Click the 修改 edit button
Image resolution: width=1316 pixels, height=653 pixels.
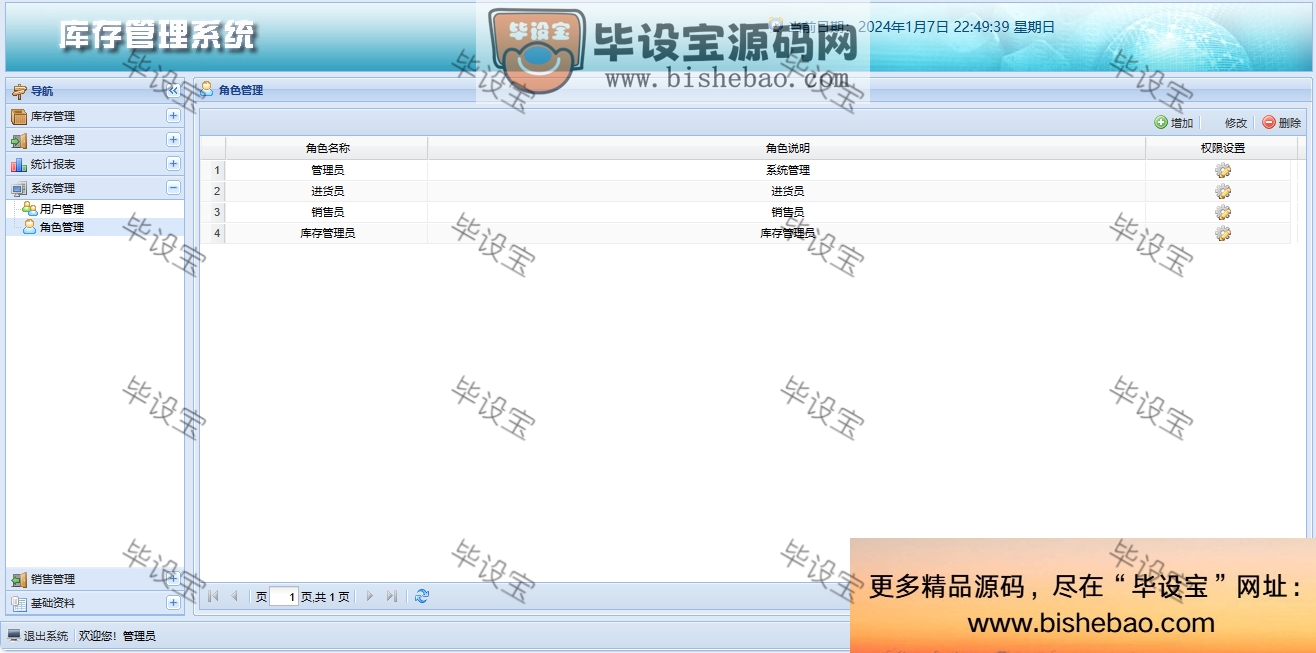[x=1228, y=123]
